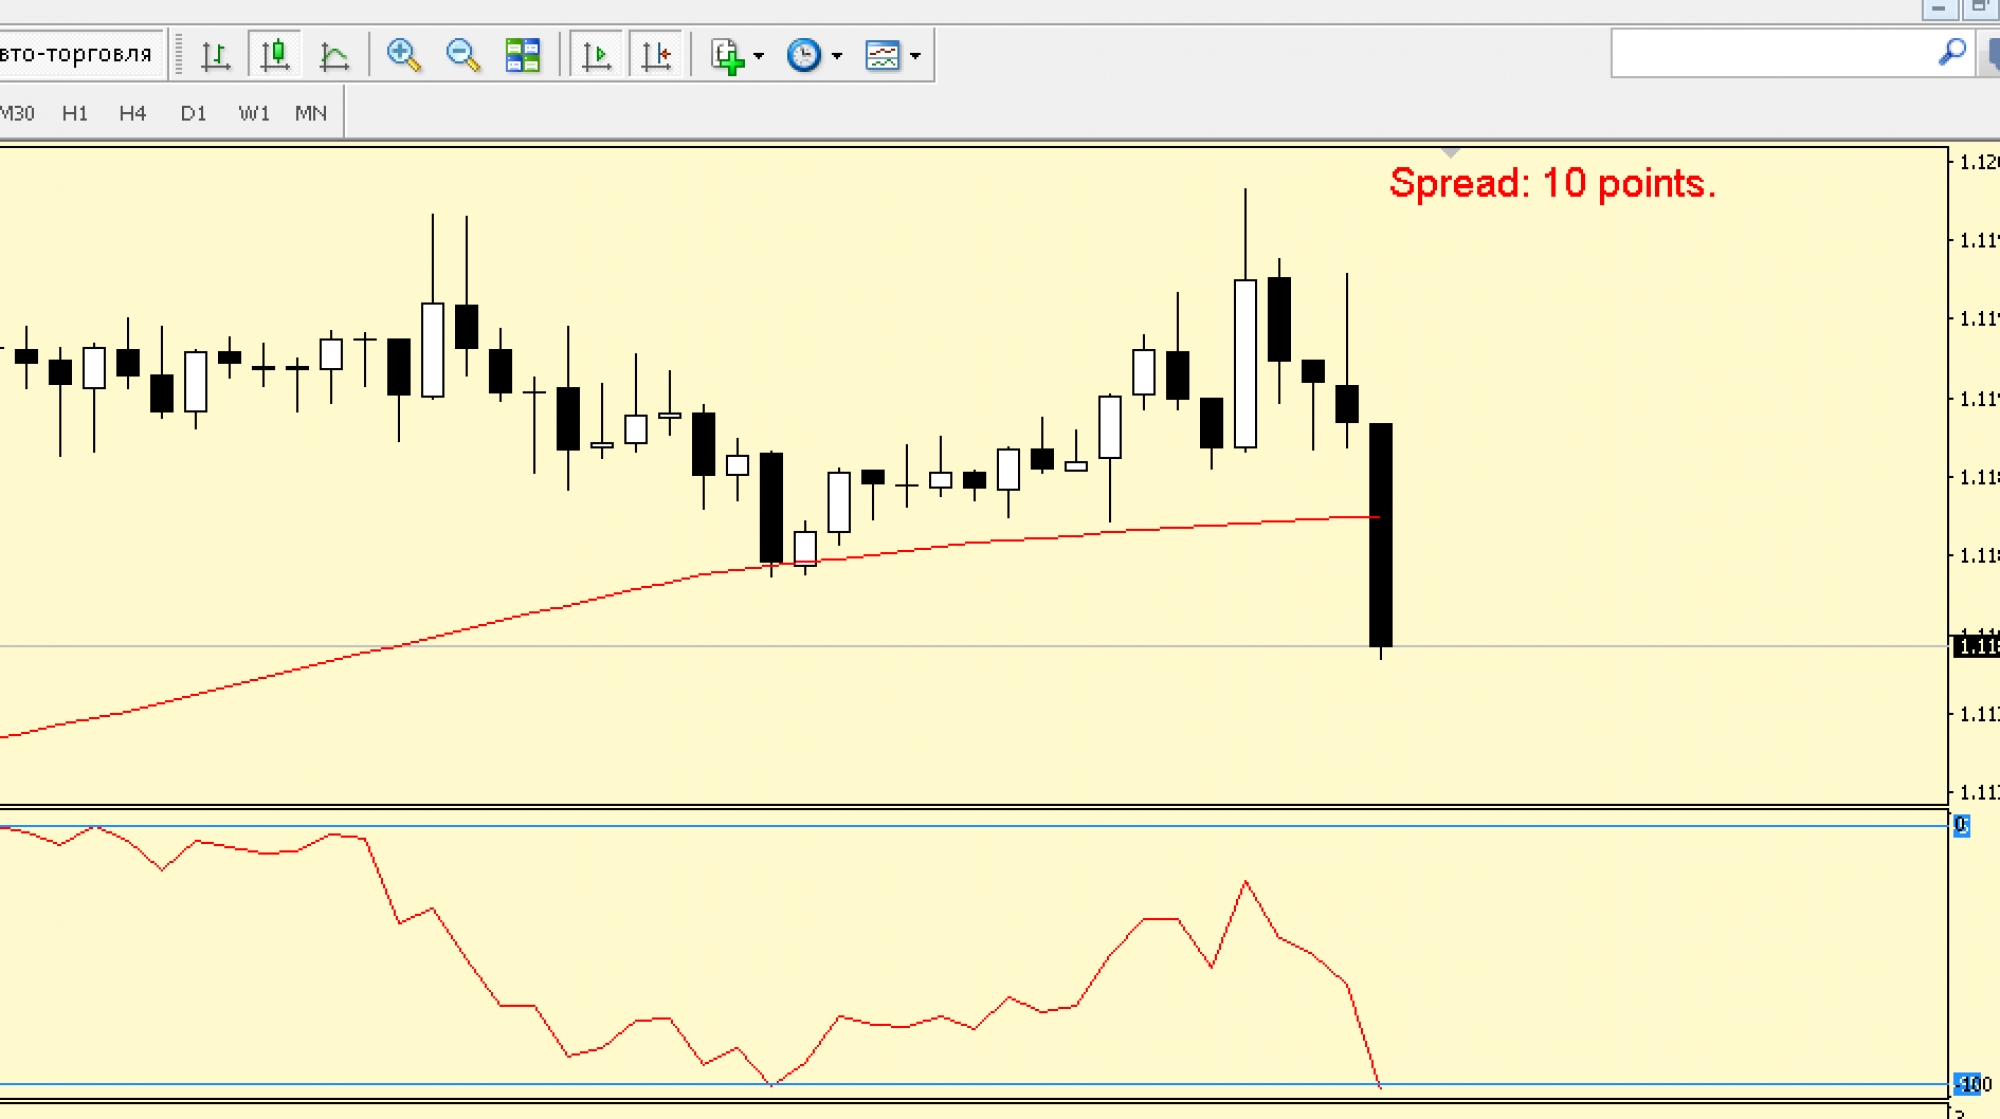Switch to candlestick chart mode
This screenshot has height=1119, width=2000.
click(x=275, y=55)
